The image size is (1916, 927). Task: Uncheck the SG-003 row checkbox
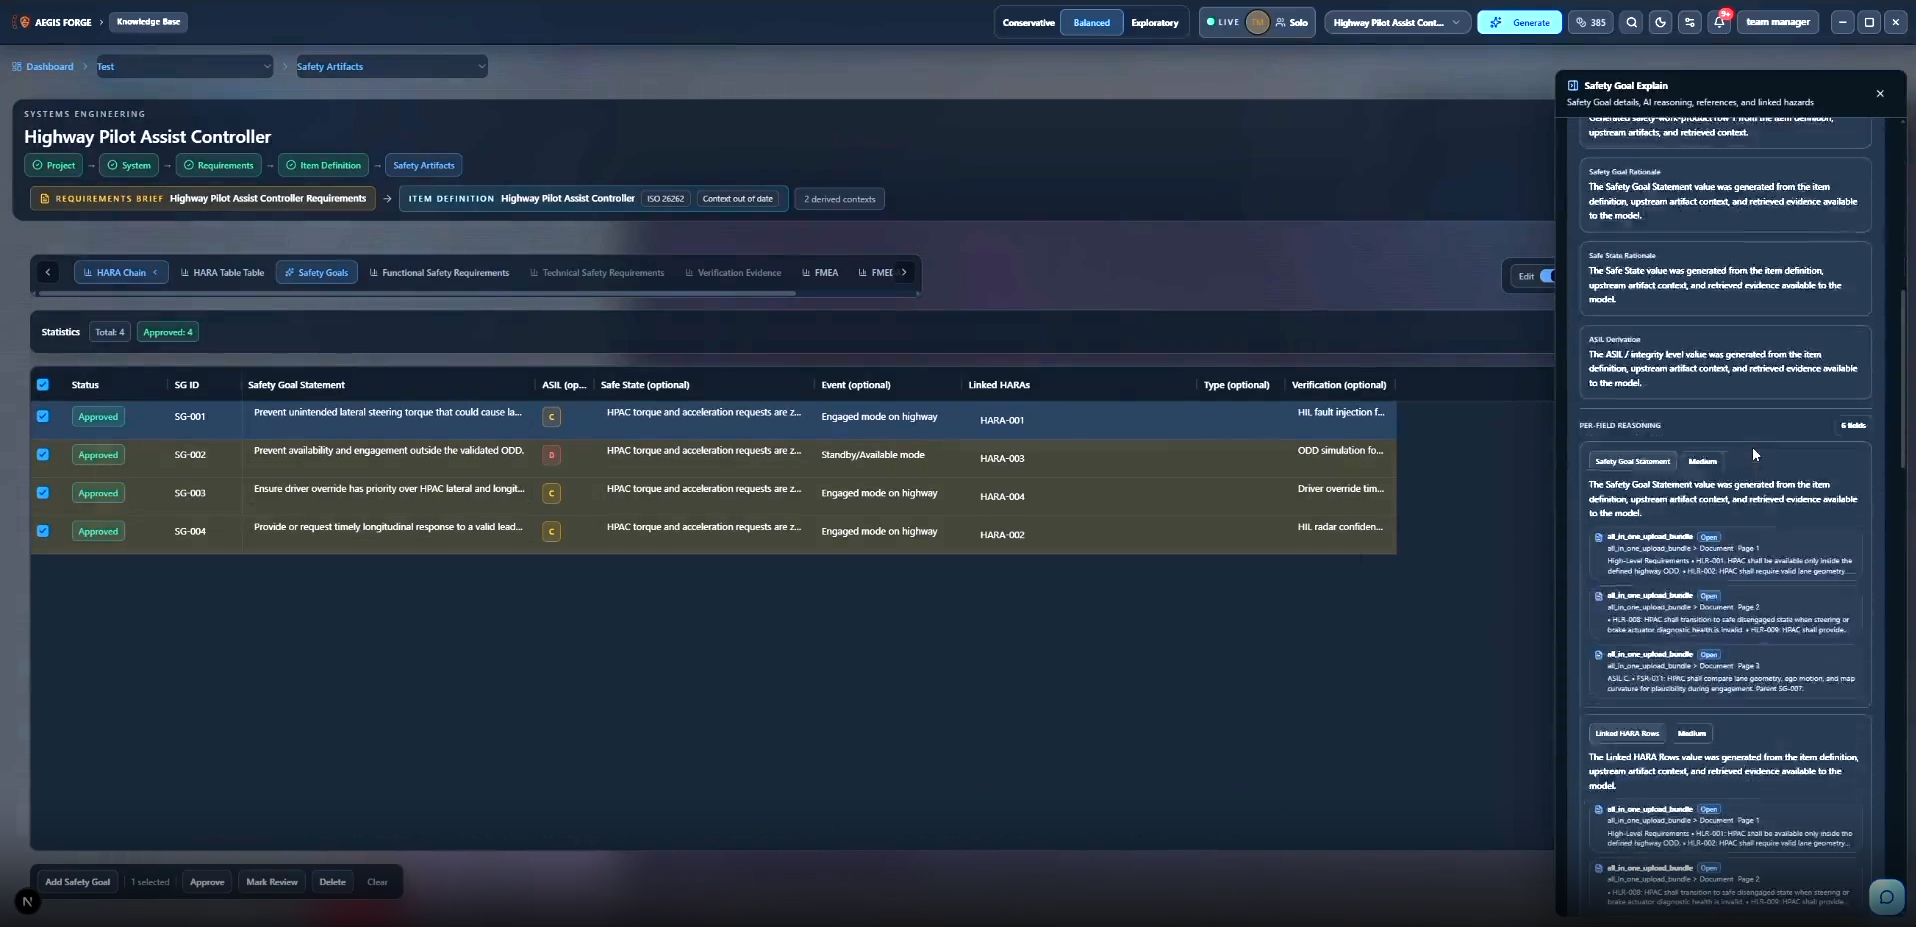point(43,492)
